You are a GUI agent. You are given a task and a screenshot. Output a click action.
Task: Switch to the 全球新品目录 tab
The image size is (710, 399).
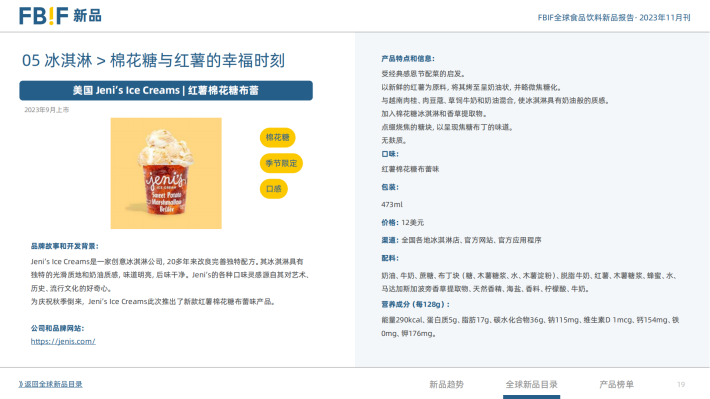(x=532, y=385)
